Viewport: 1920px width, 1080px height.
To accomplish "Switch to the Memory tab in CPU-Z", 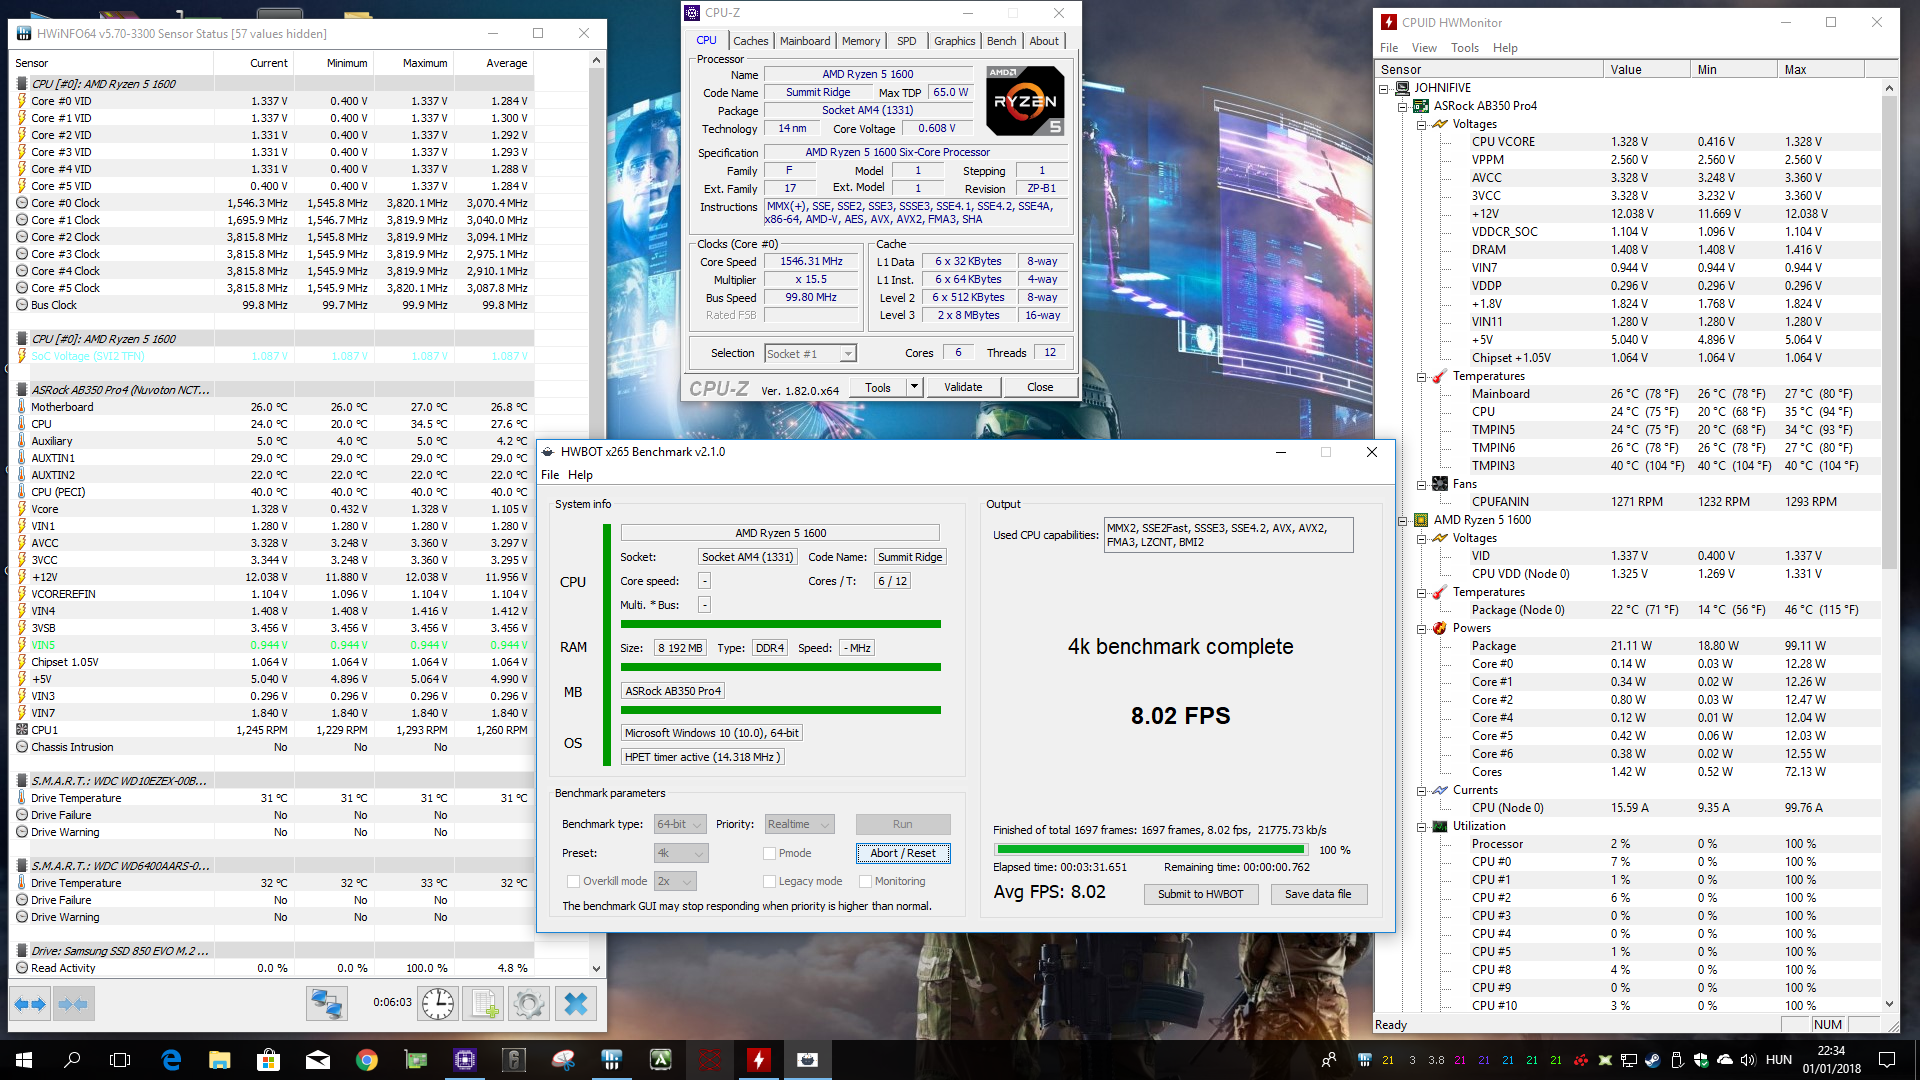I will pyautogui.click(x=860, y=41).
